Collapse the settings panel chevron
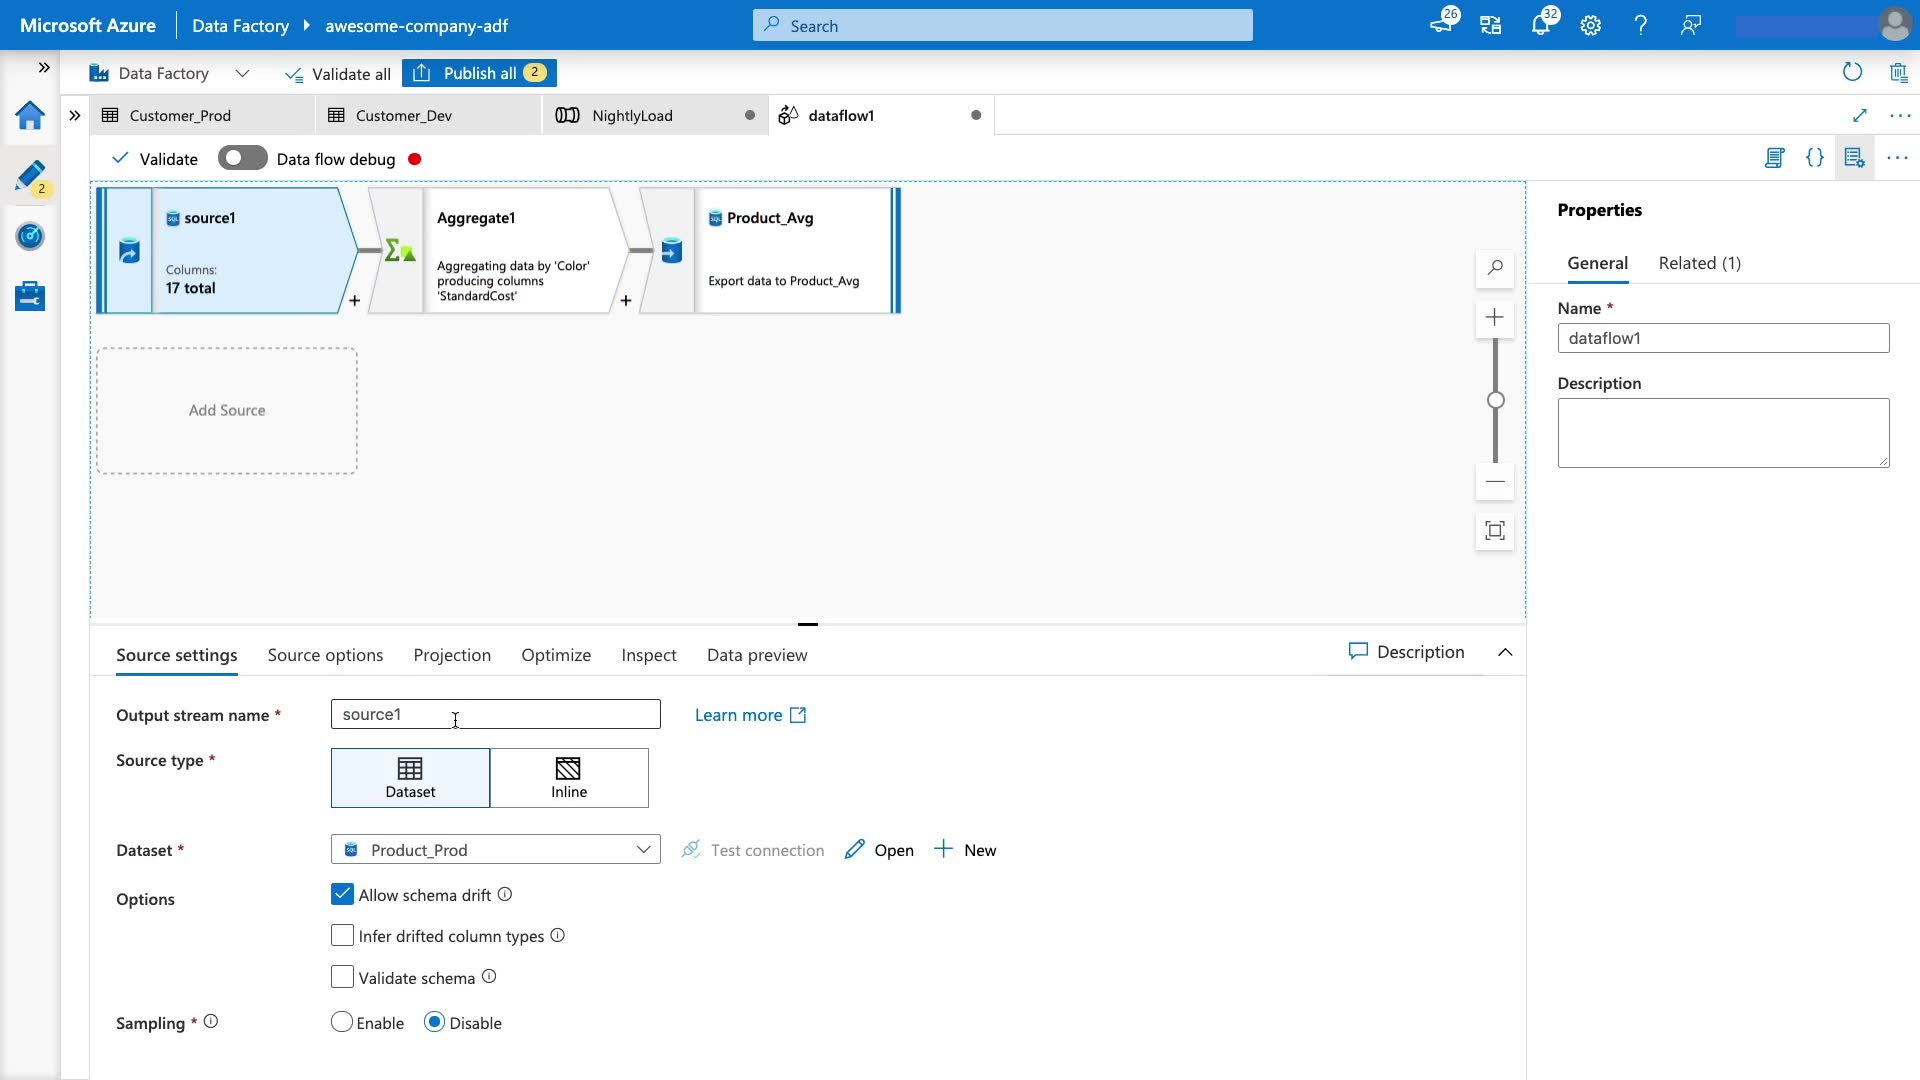 pyautogui.click(x=1505, y=652)
